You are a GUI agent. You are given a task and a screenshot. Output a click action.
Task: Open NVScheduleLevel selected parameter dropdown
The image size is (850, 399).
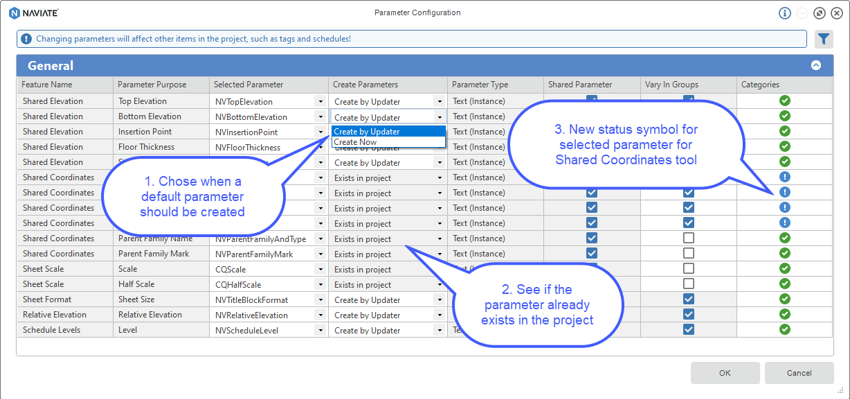(x=320, y=330)
